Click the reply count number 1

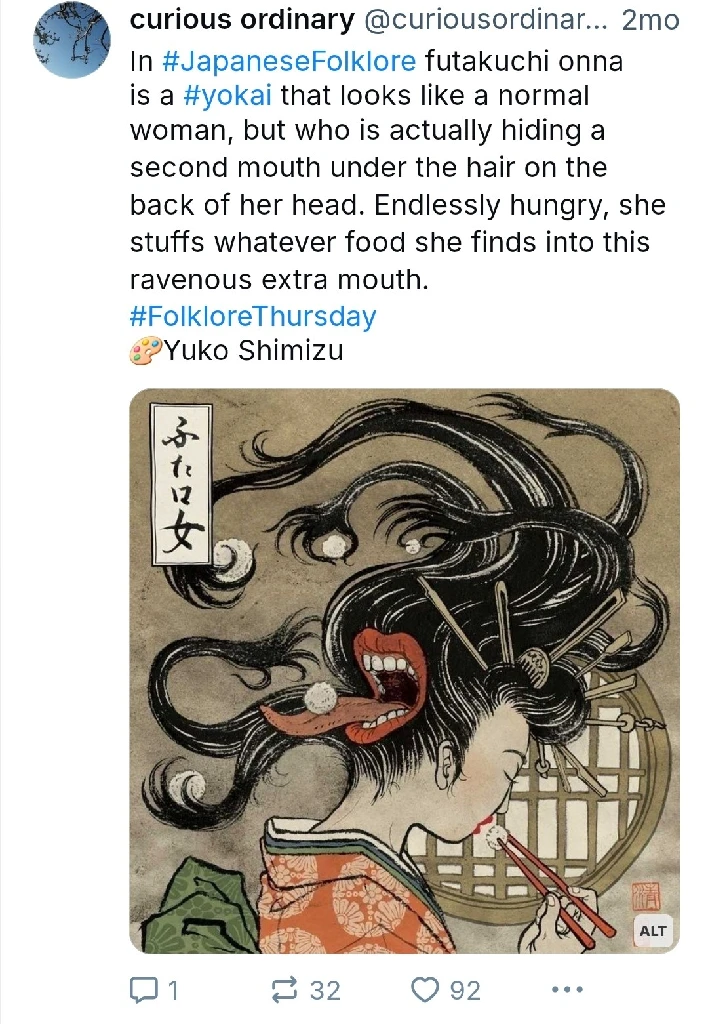(172, 991)
